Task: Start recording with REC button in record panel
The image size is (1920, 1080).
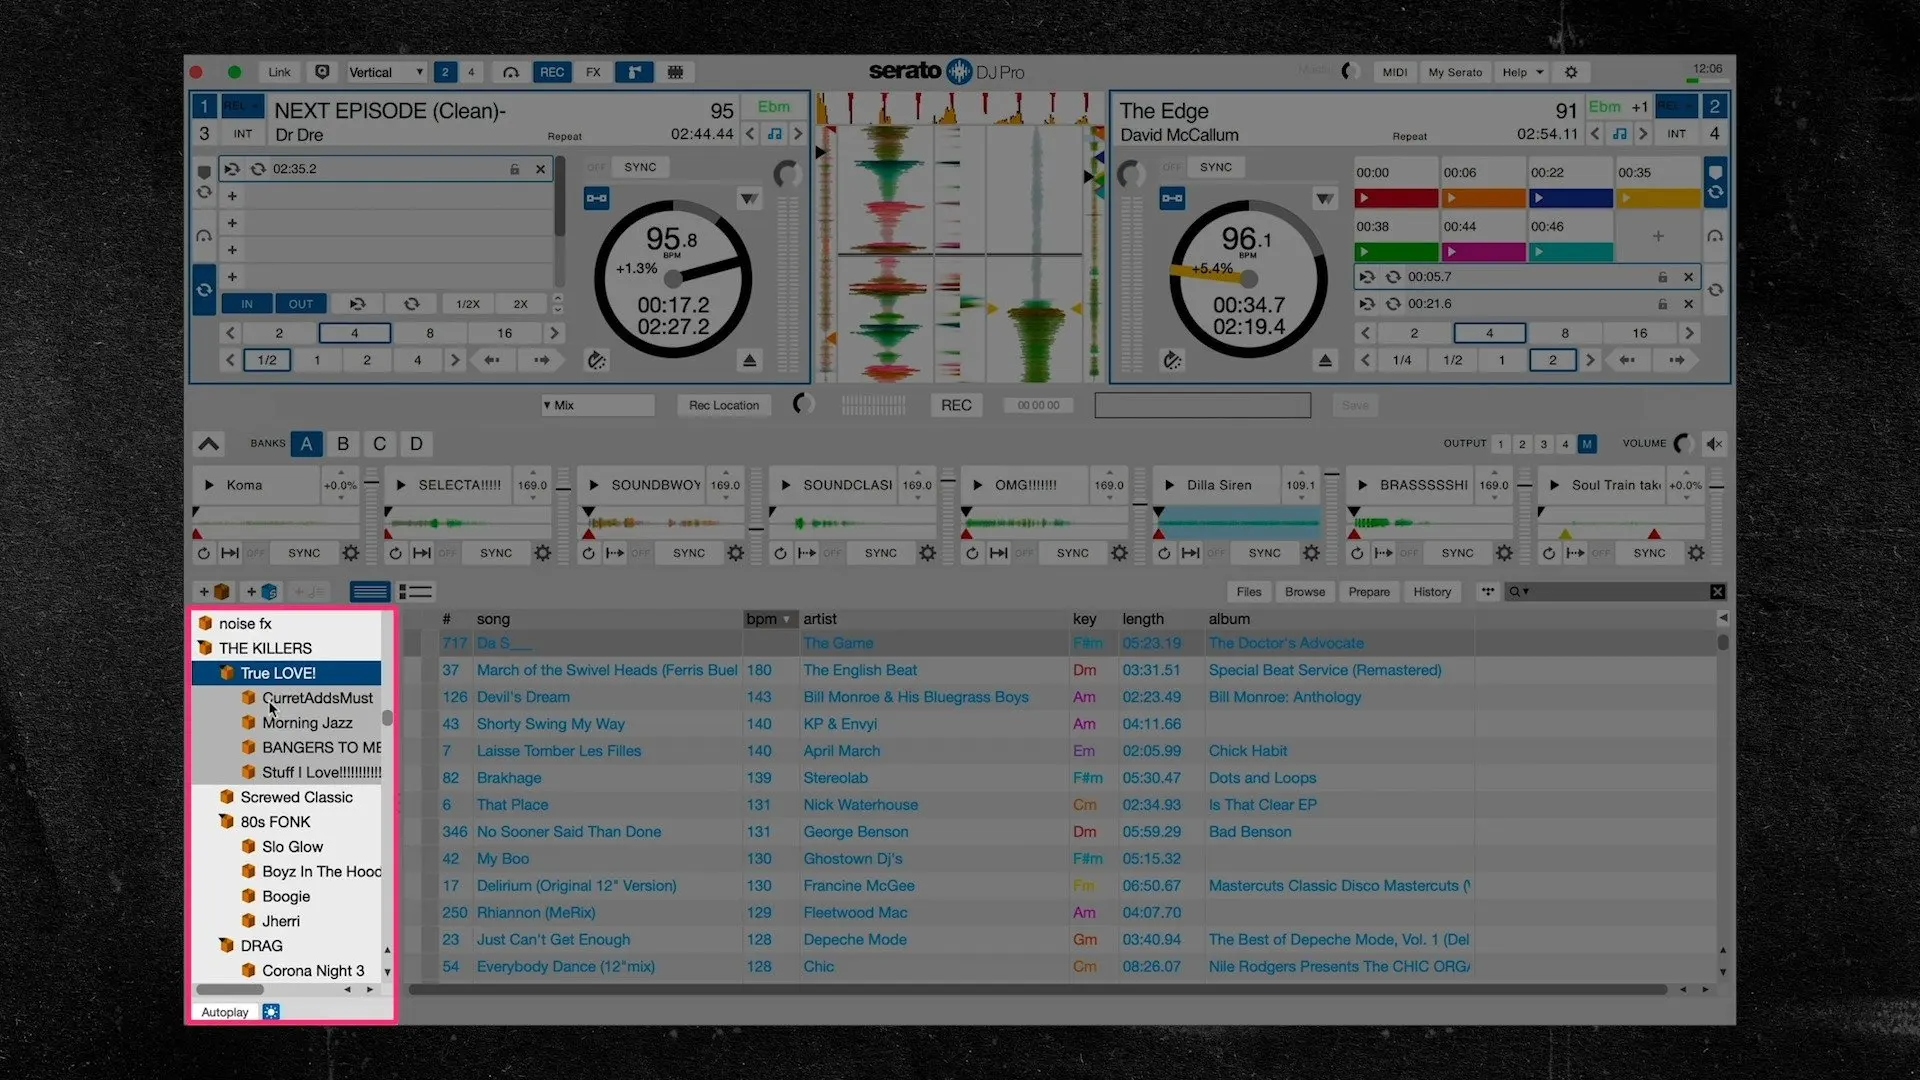Action: click(956, 405)
